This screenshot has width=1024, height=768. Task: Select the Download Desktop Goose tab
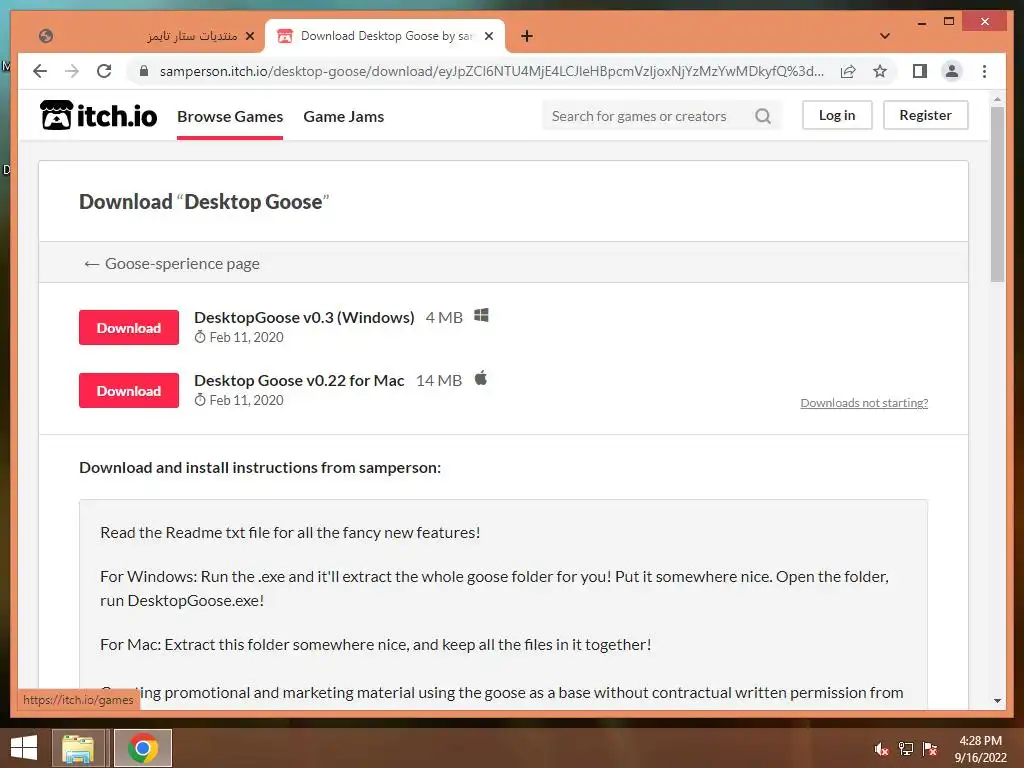385,36
